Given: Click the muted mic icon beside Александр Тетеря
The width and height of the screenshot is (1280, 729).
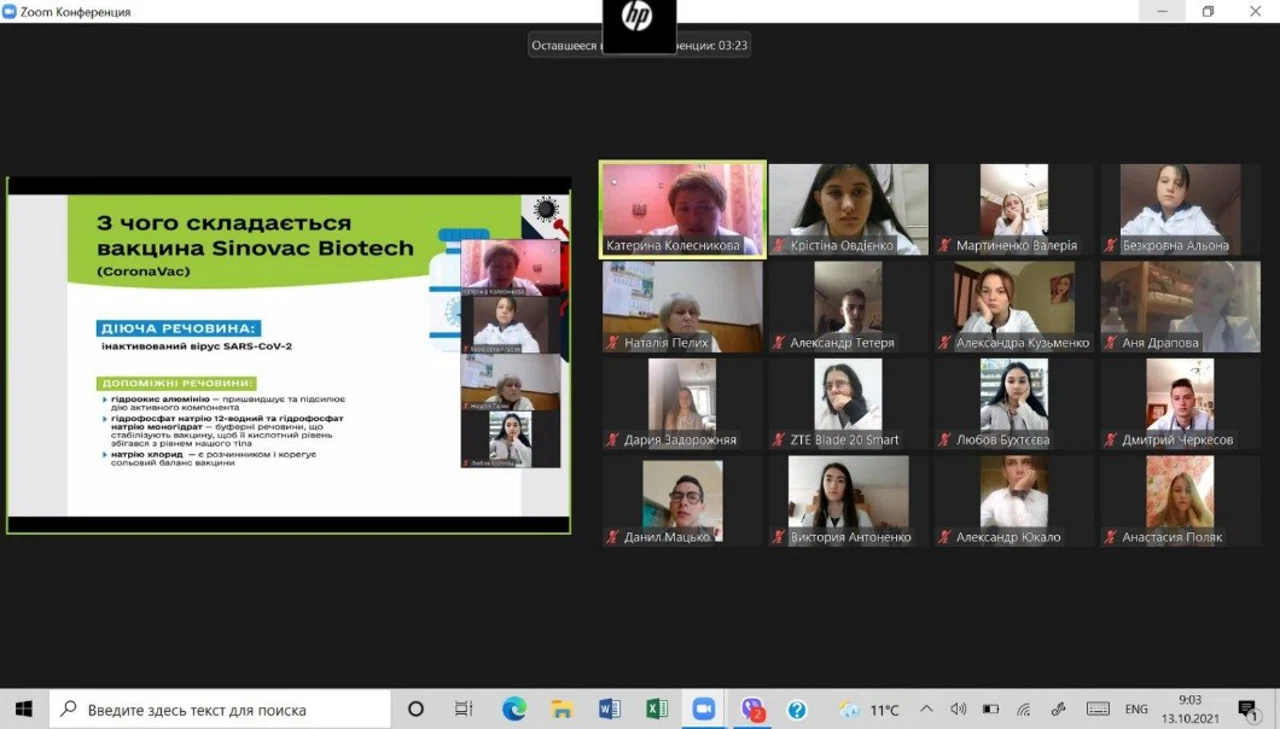Looking at the screenshot, I should pyautogui.click(x=778, y=342).
